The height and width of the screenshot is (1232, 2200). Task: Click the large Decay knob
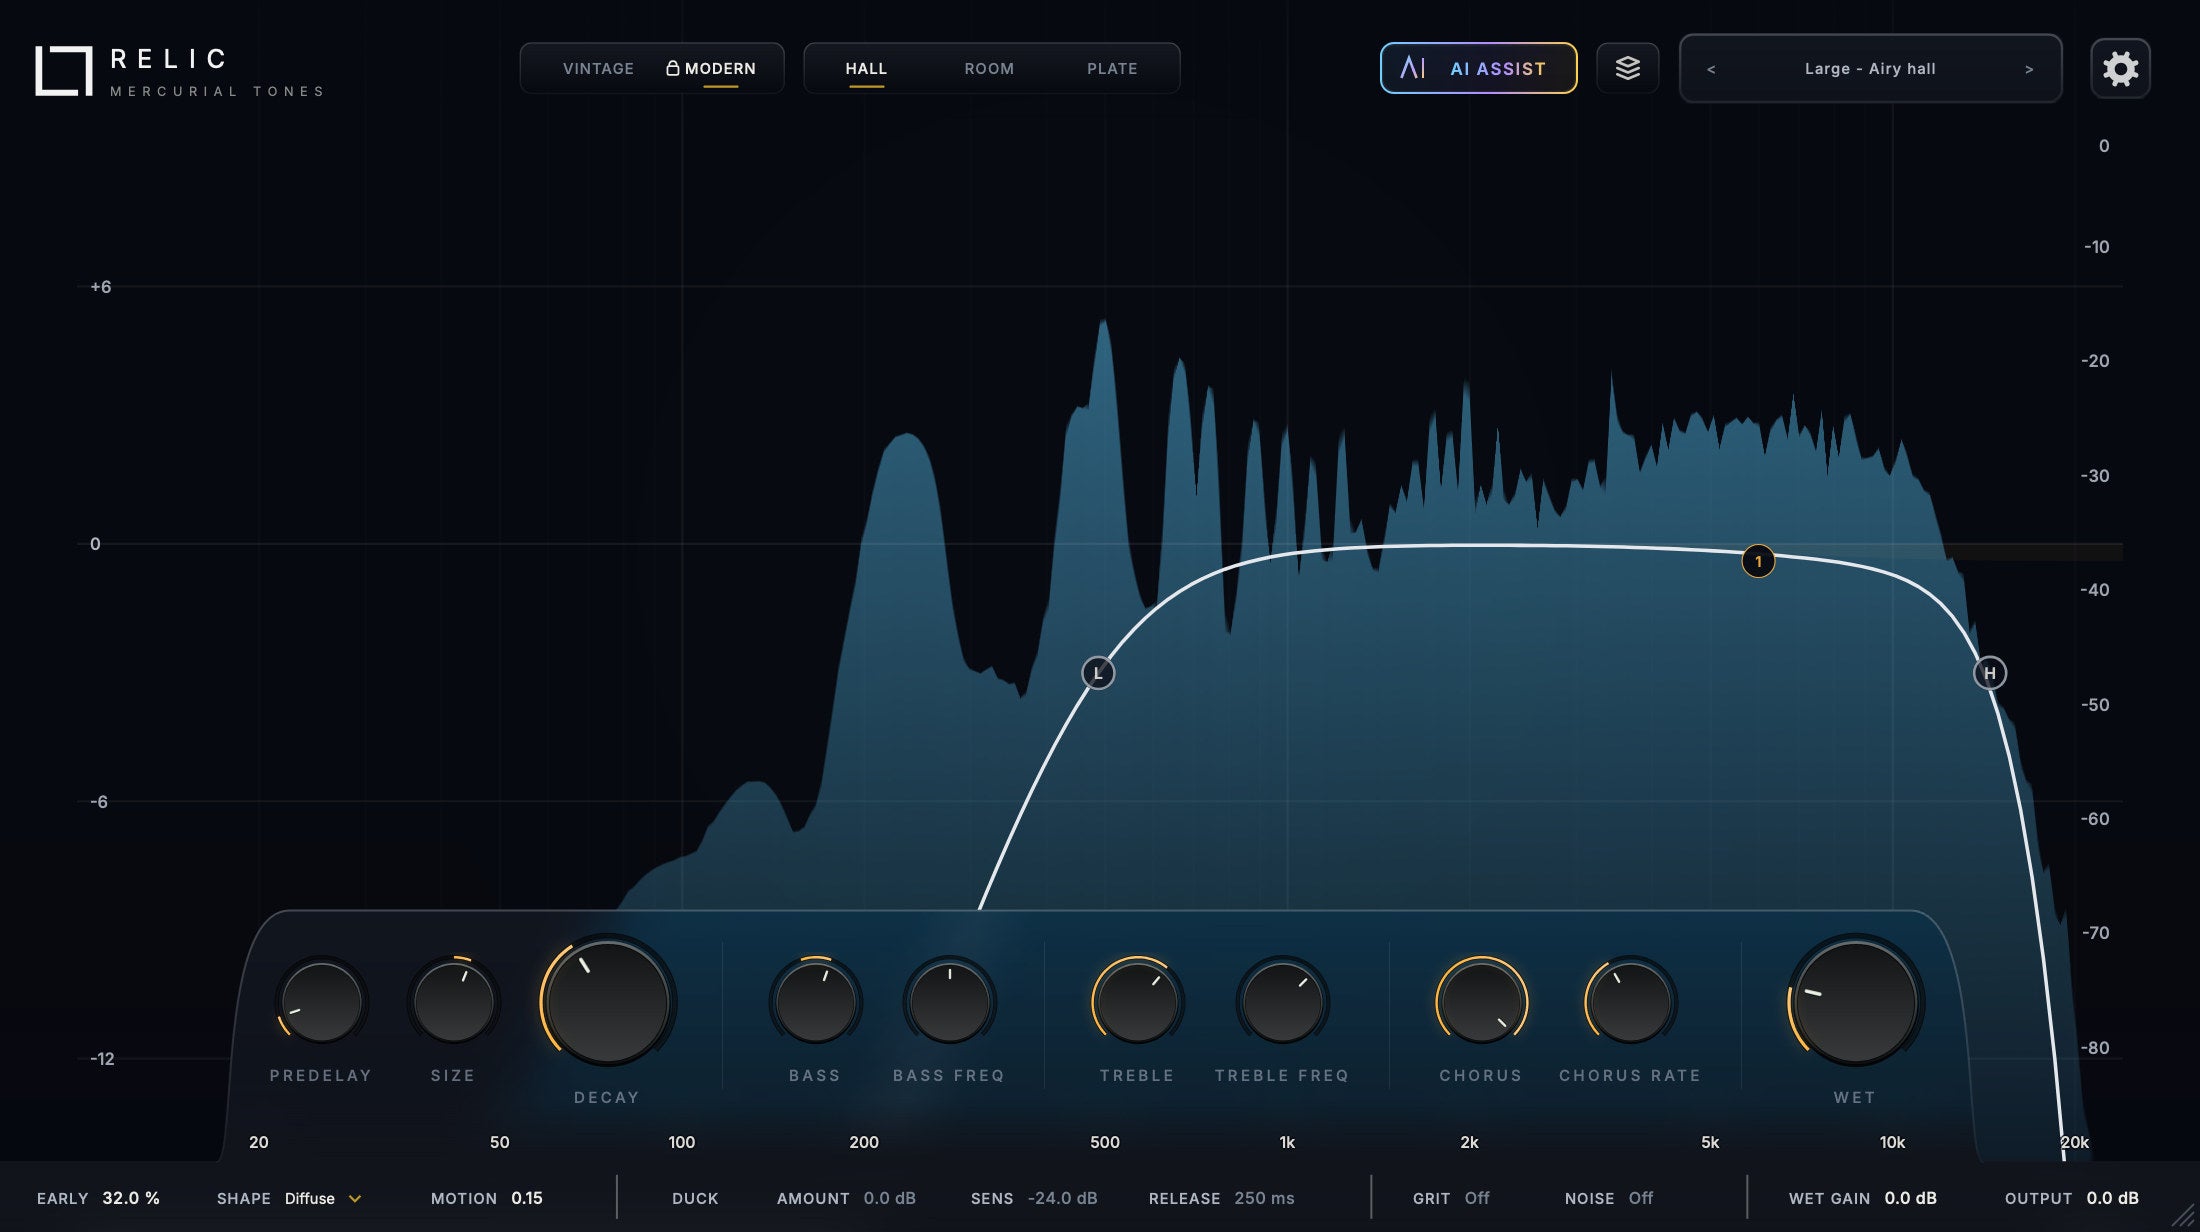(x=607, y=1001)
